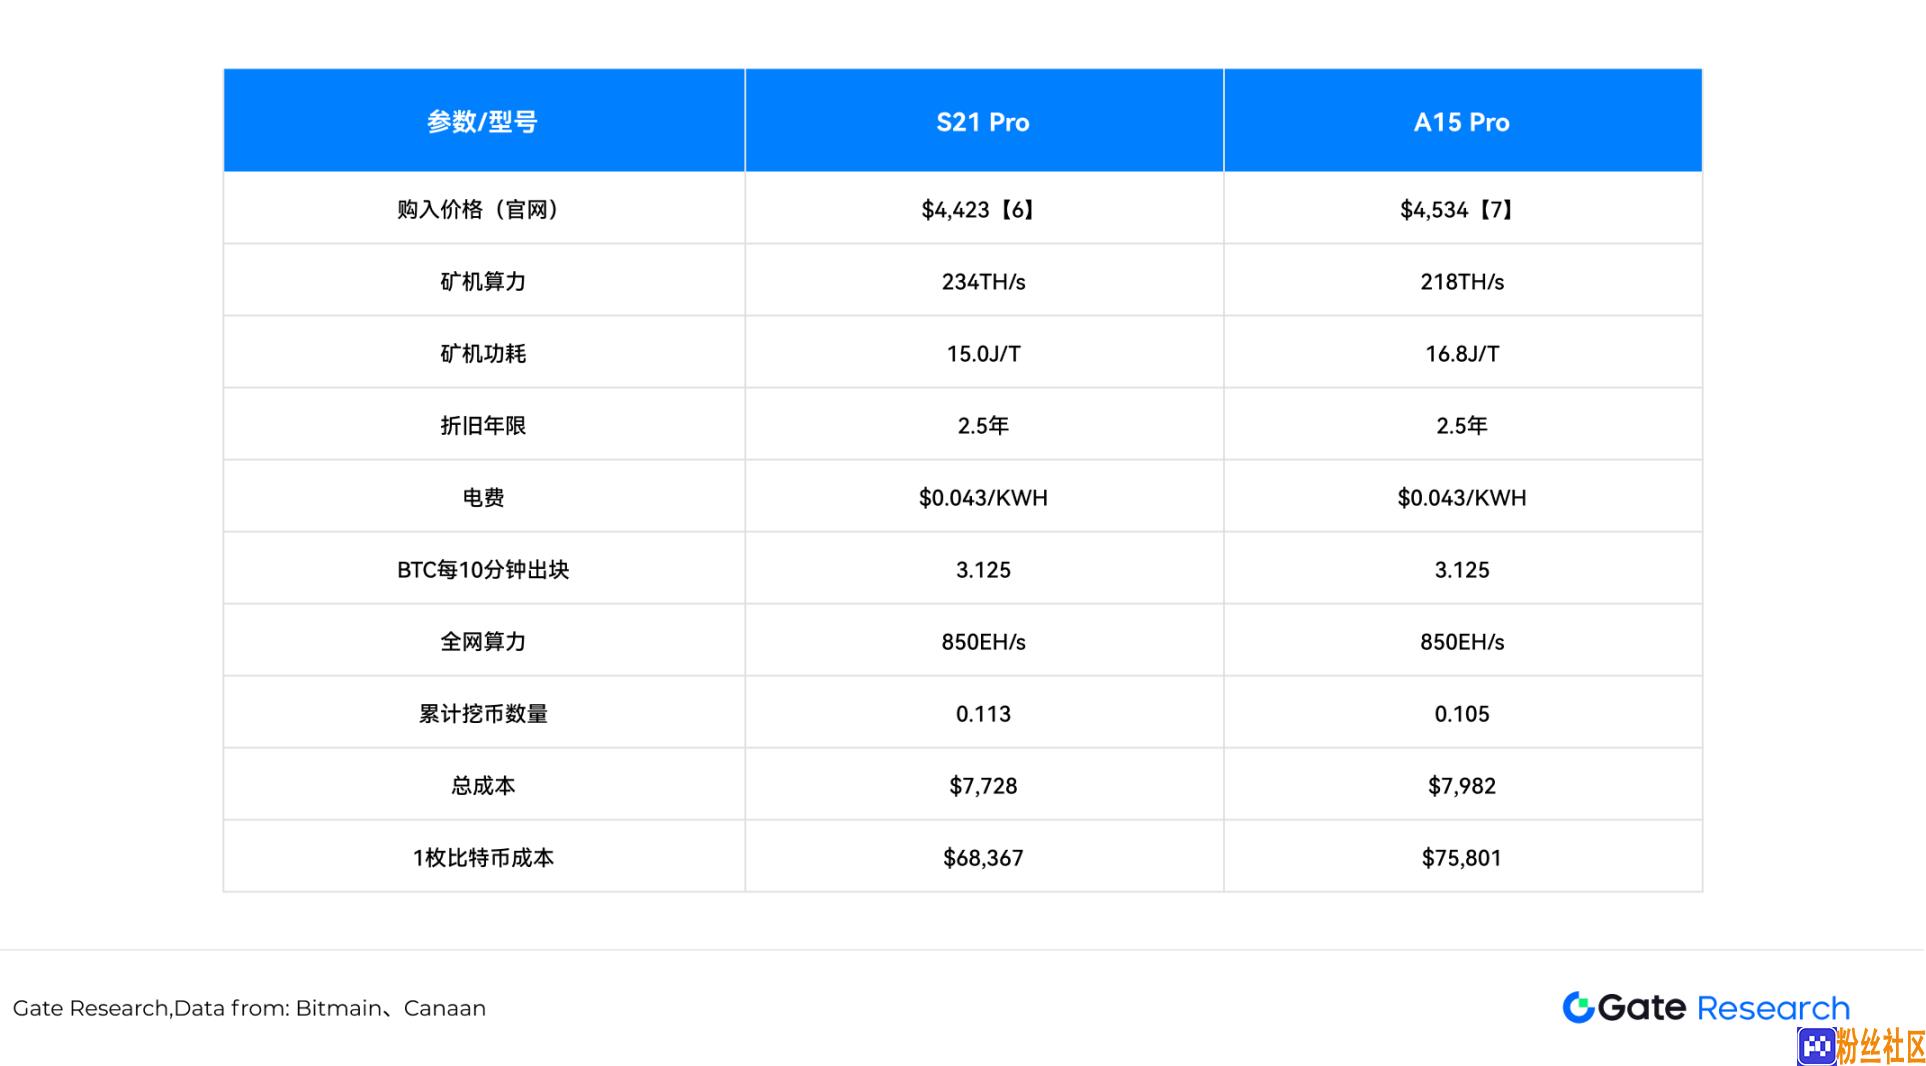Select the 15.0J/T value
This screenshot has height=1066, width=1926.
pyautogui.click(x=983, y=353)
